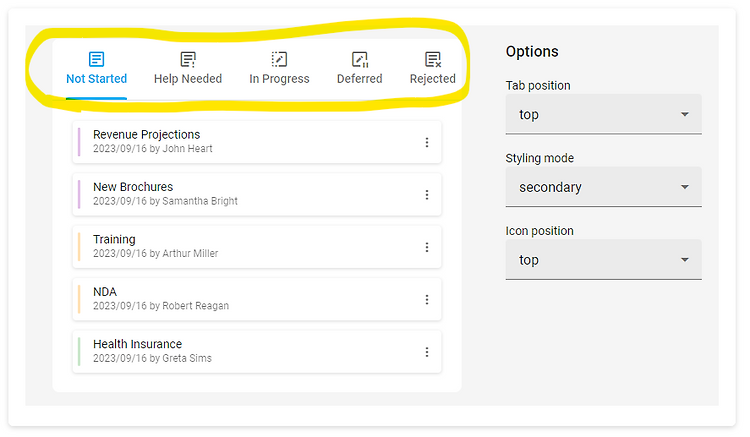This screenshot has width=750, height=437.
Task: Select the Deferred tab label
Action: click(360, 79)
